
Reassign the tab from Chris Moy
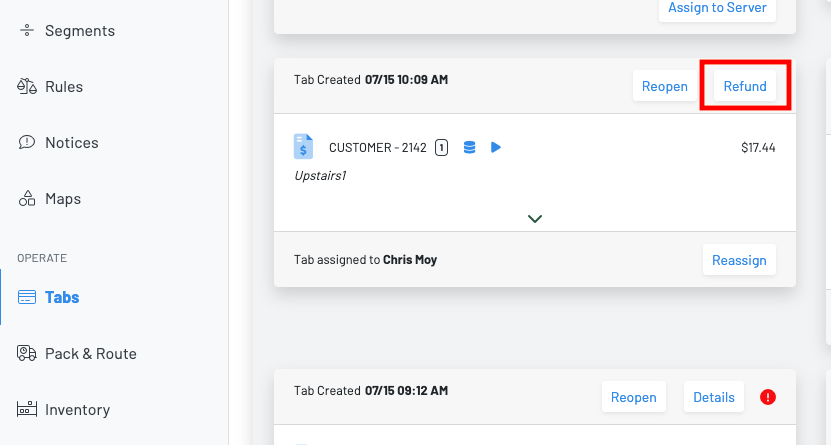(739, 260)
